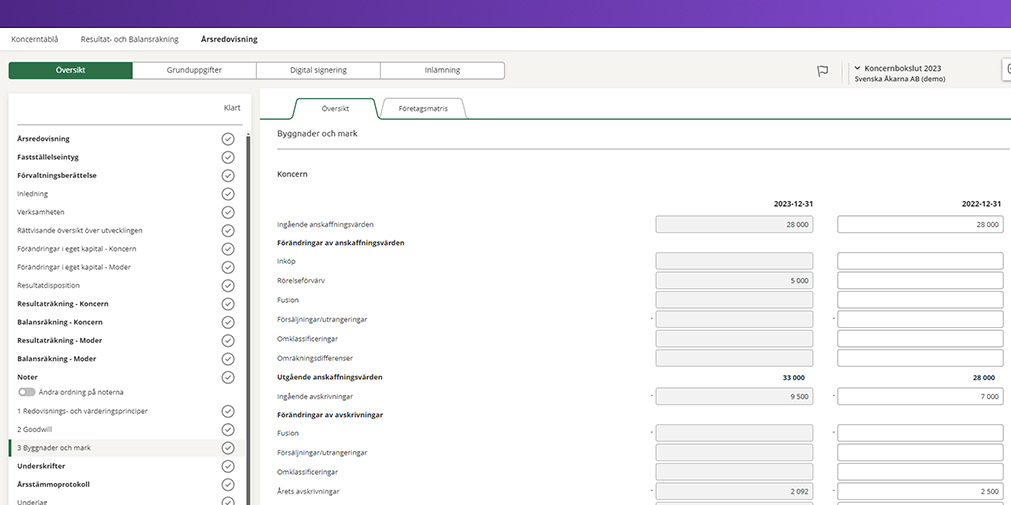The height and width of the screenshot is (505, 1011).
Task: Toggle Klart check for 1 Redovisnings- och värderingsprinciper
Action: 228,411
